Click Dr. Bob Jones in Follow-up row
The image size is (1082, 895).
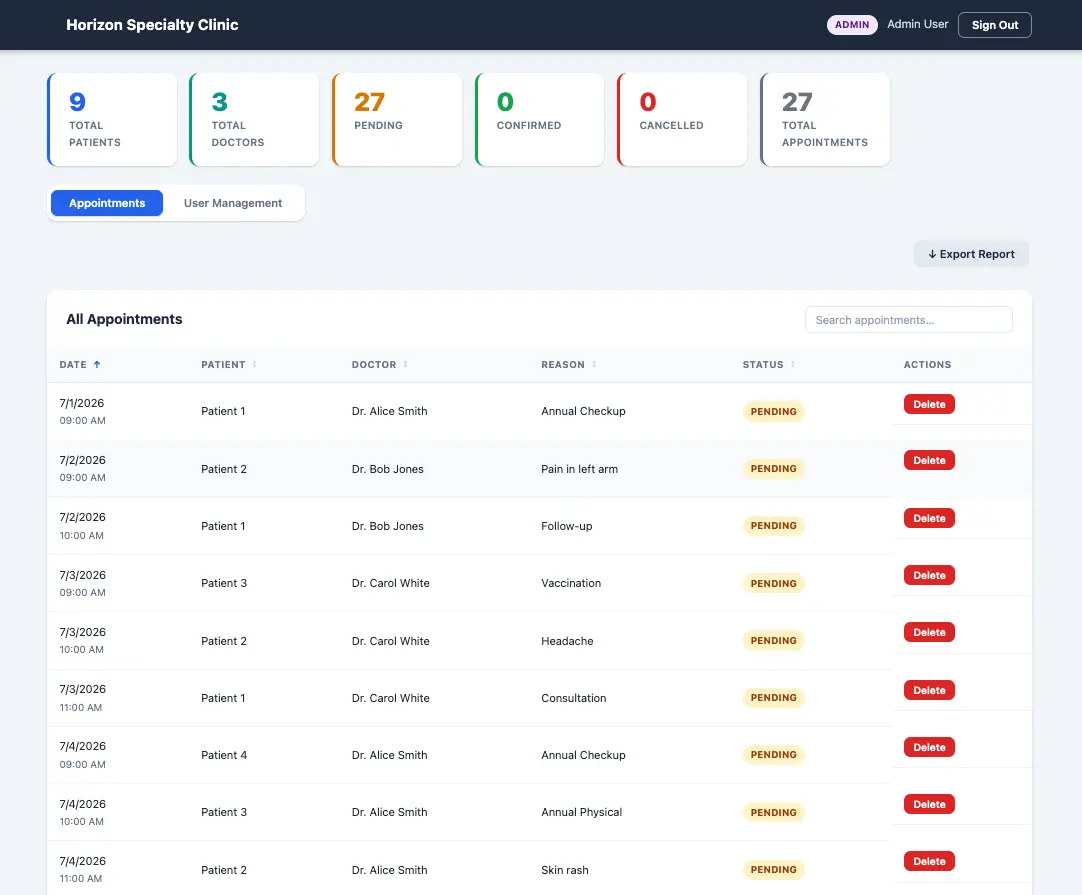(x=387, y=526)
